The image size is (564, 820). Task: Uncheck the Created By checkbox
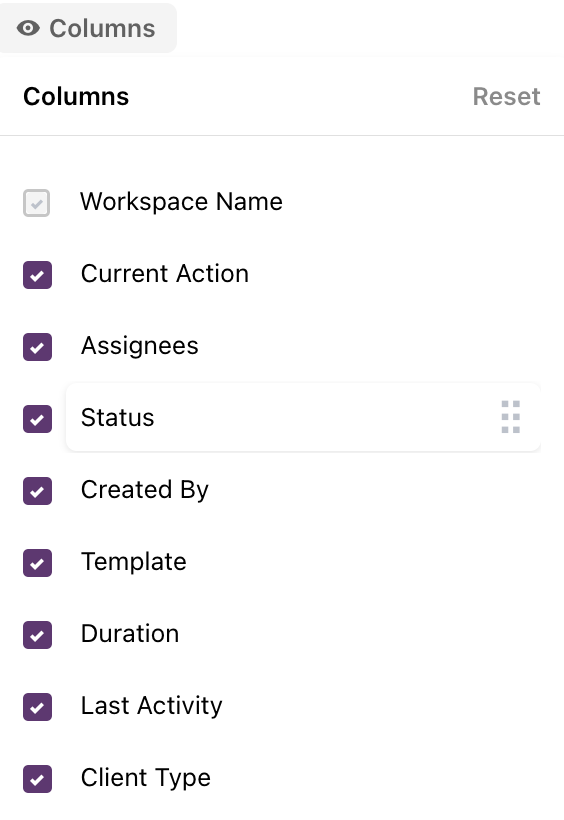[x=37, y=491]
